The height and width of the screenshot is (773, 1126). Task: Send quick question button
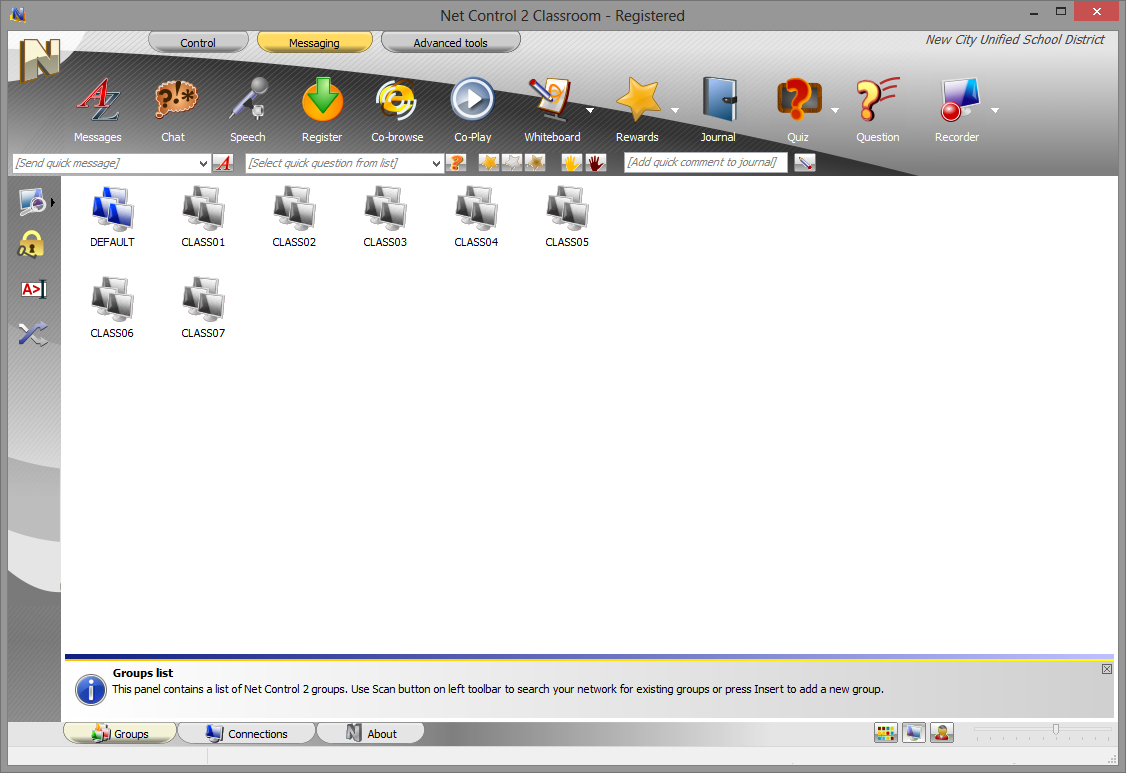click(456, 163)
